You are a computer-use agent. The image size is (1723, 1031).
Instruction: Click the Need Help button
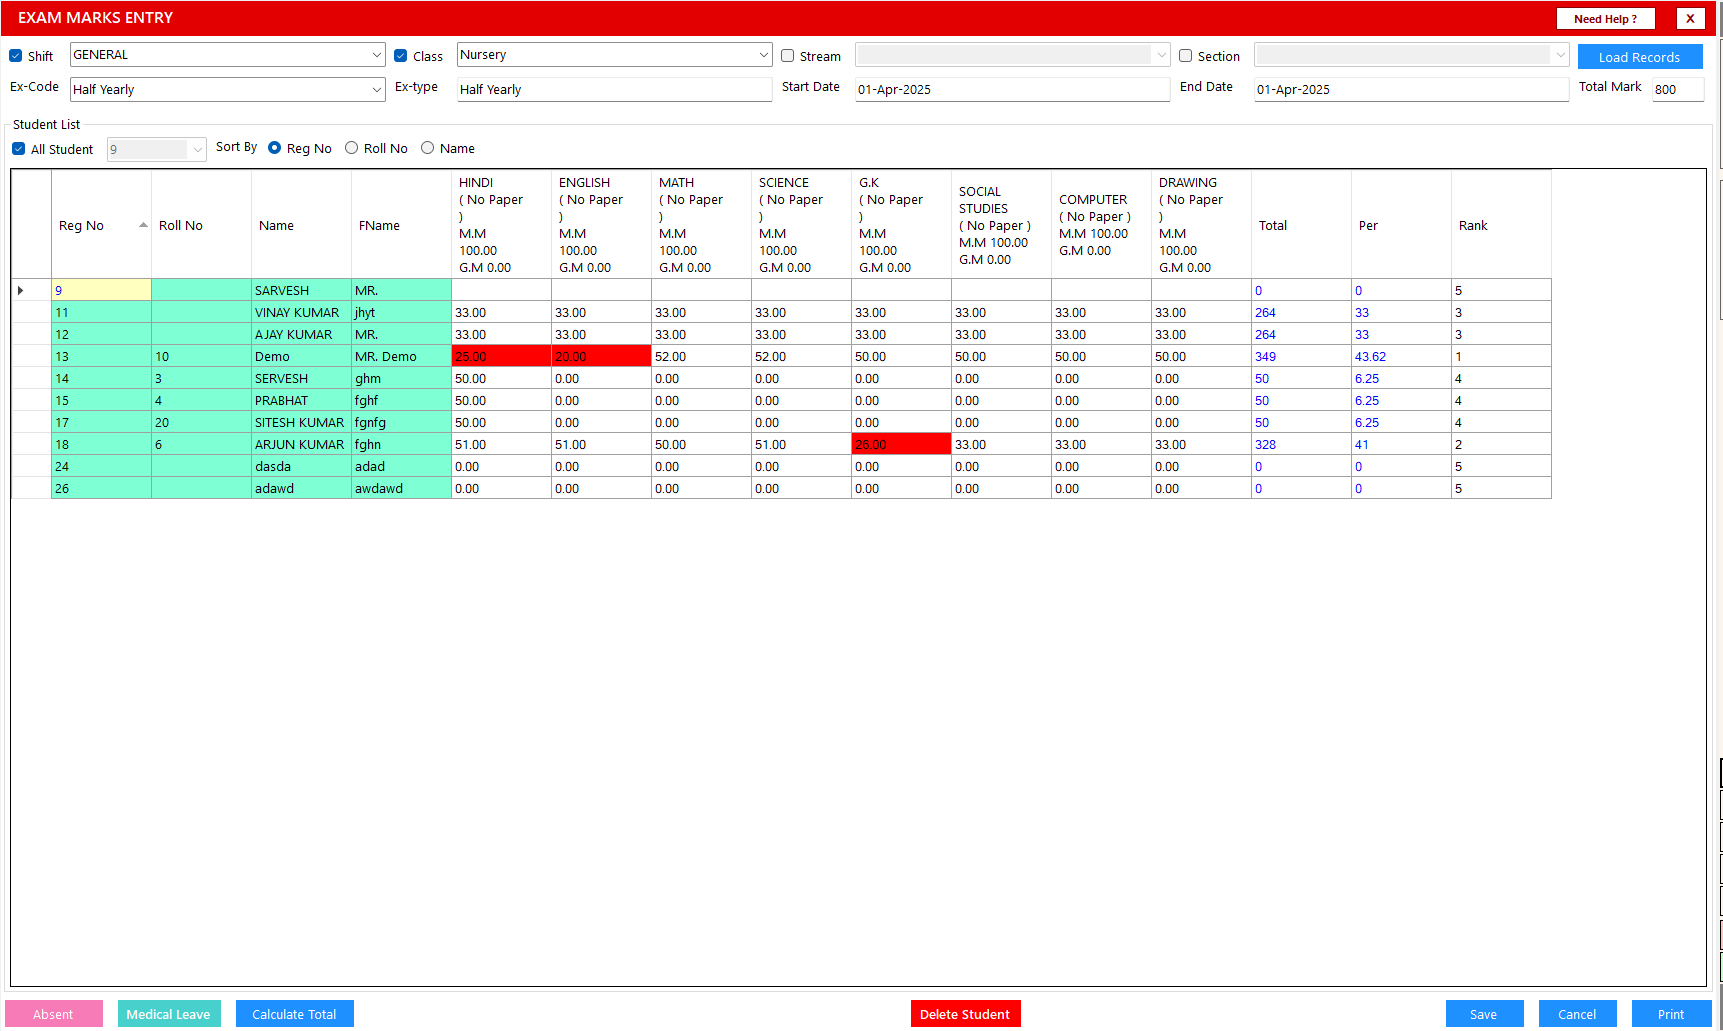pos(1605,19)
